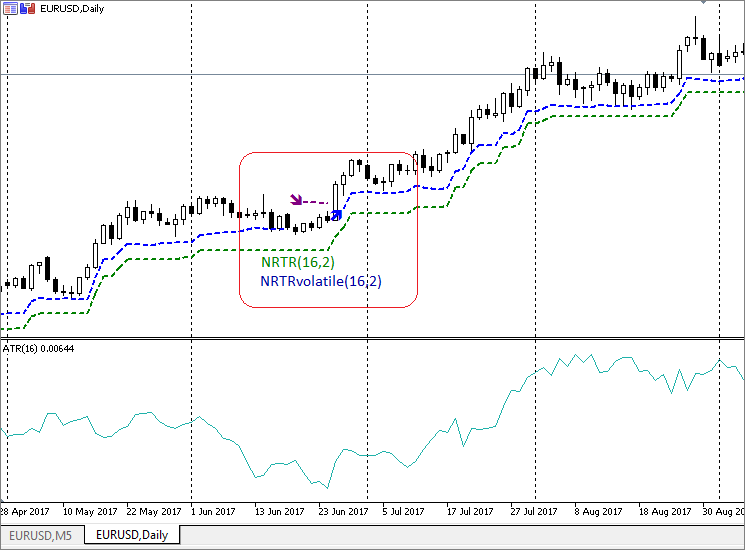Click the blue chart grid icon at top-left
This screenshot has height=550, width=745.
click(10, 8)
